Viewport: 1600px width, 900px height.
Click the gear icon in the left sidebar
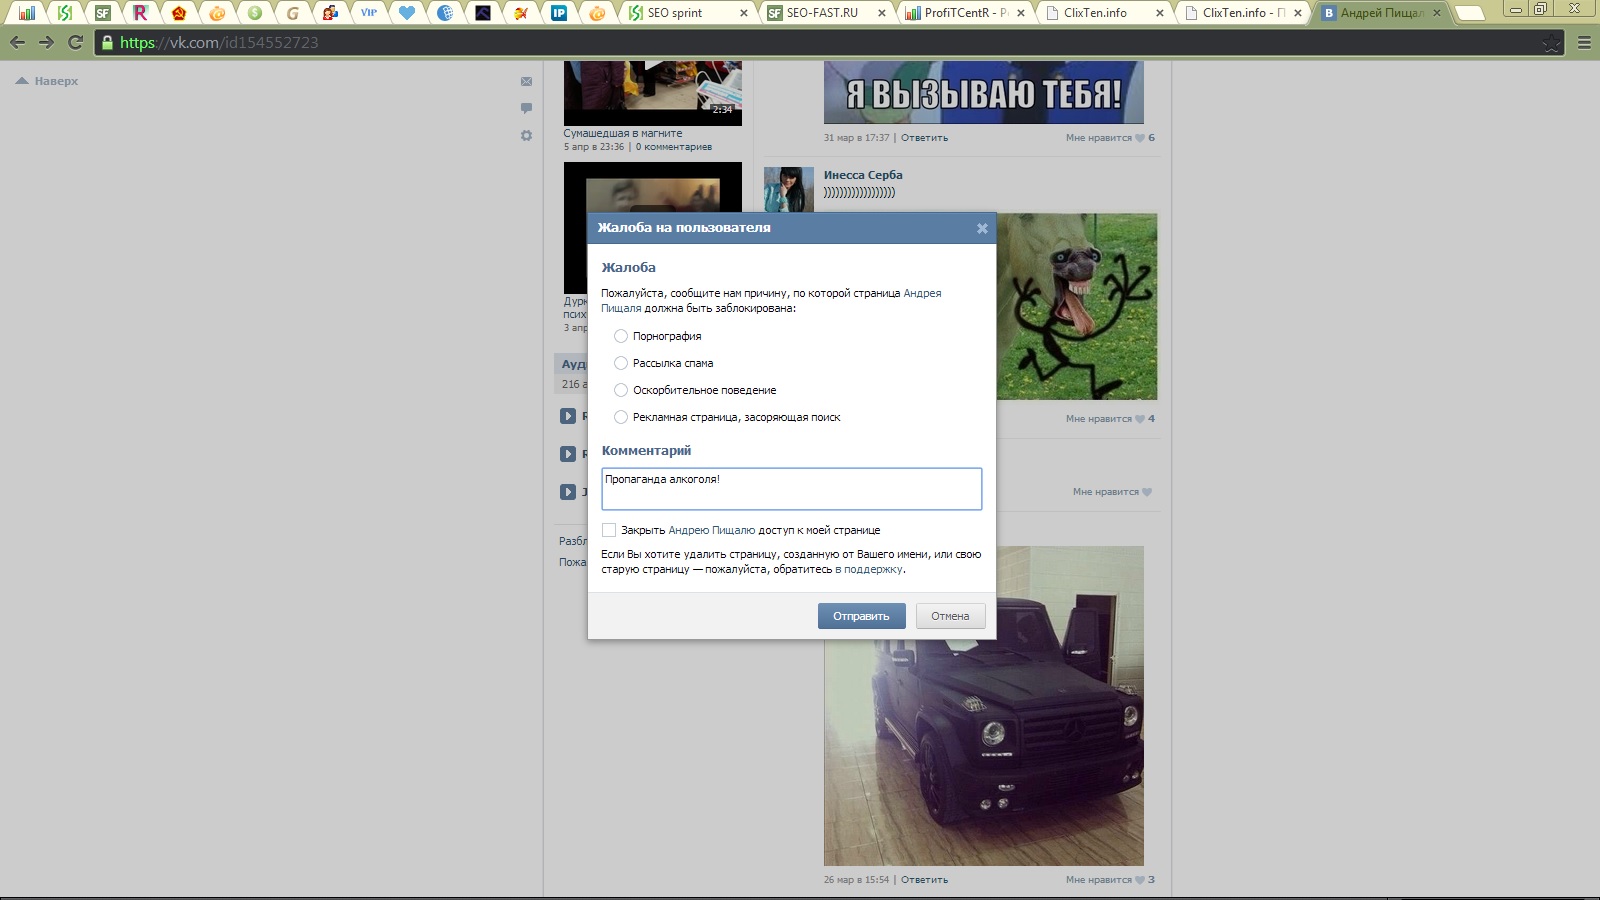pyautogui.click(x=527, y=136)
